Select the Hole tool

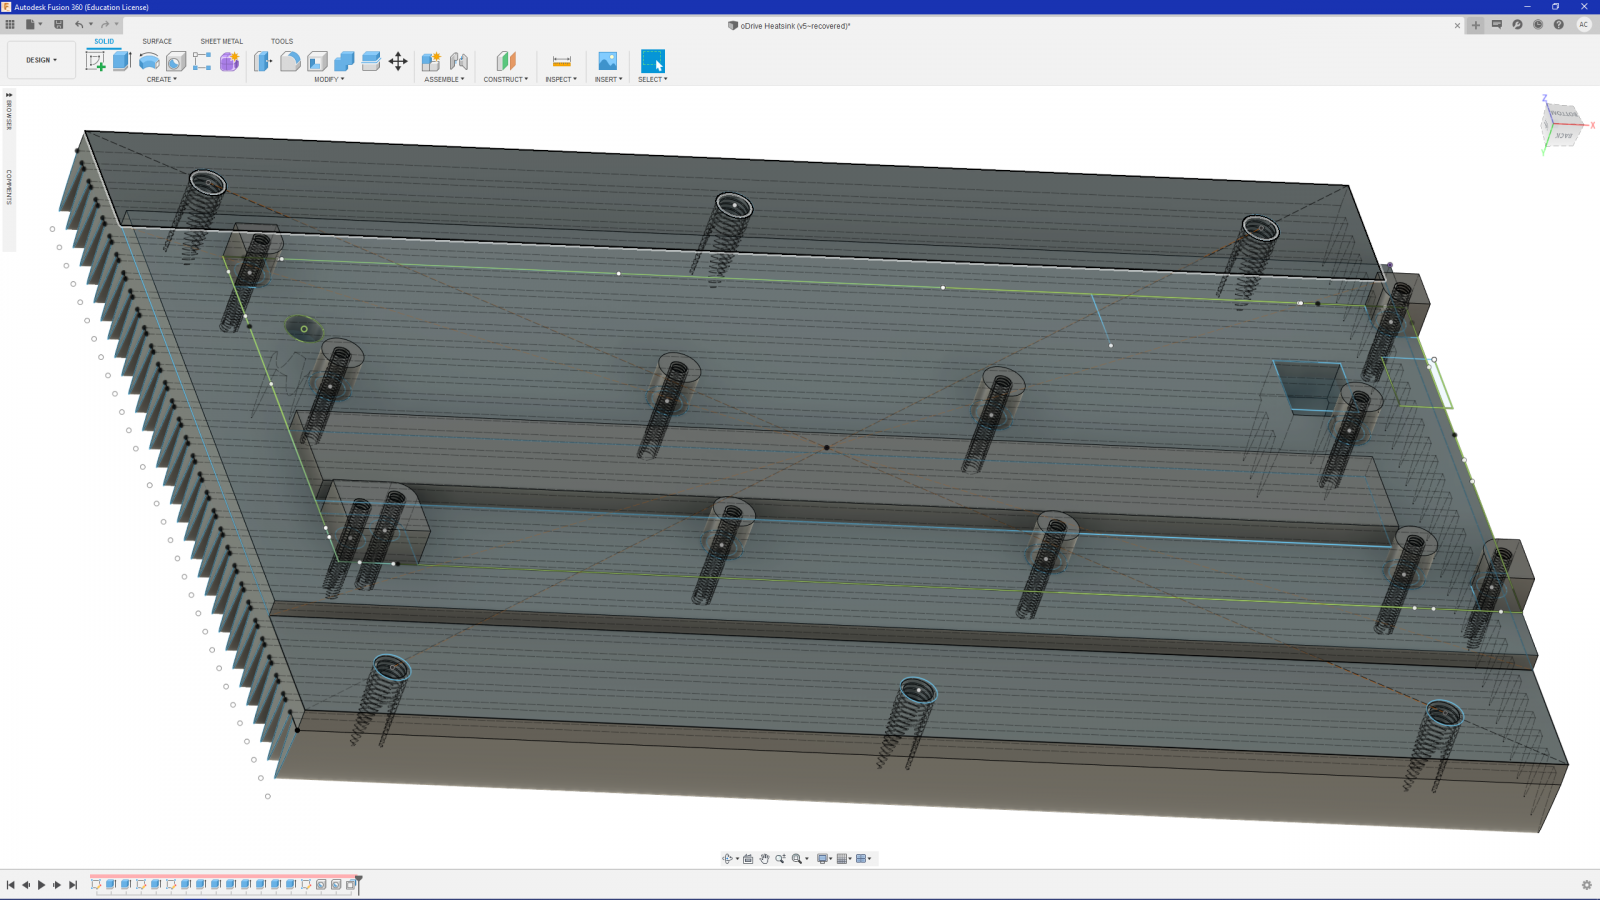176,61
